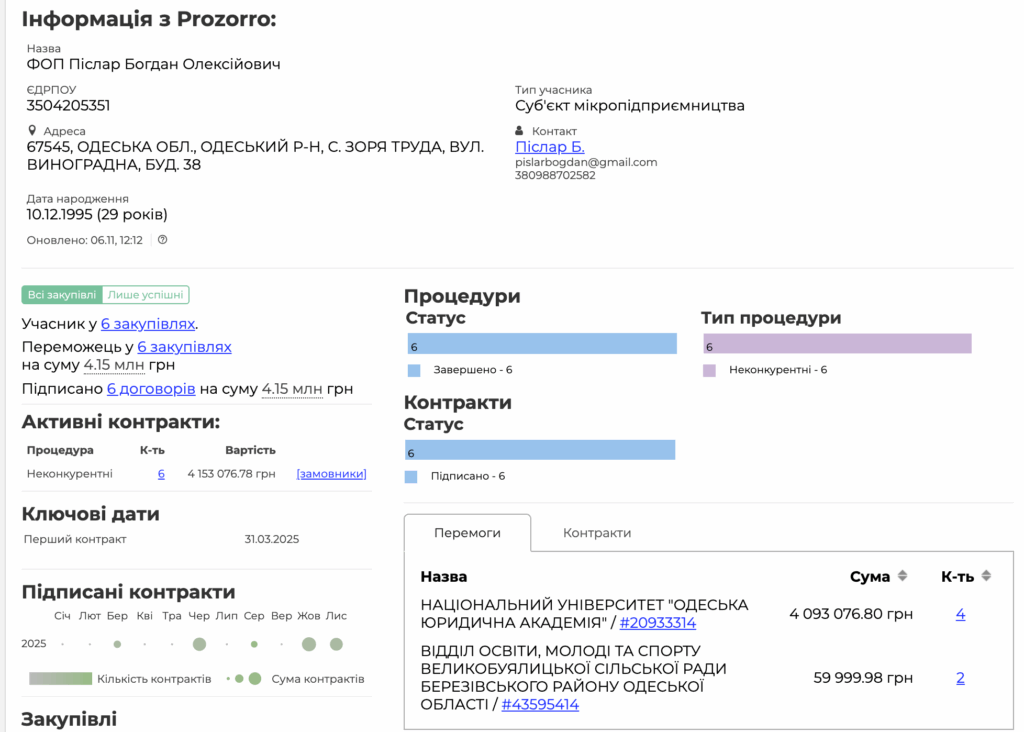This screenshot has height=732, width=1024.
Task: Click the map pin icon next to Адреса
Action: [x=33, y=131]
